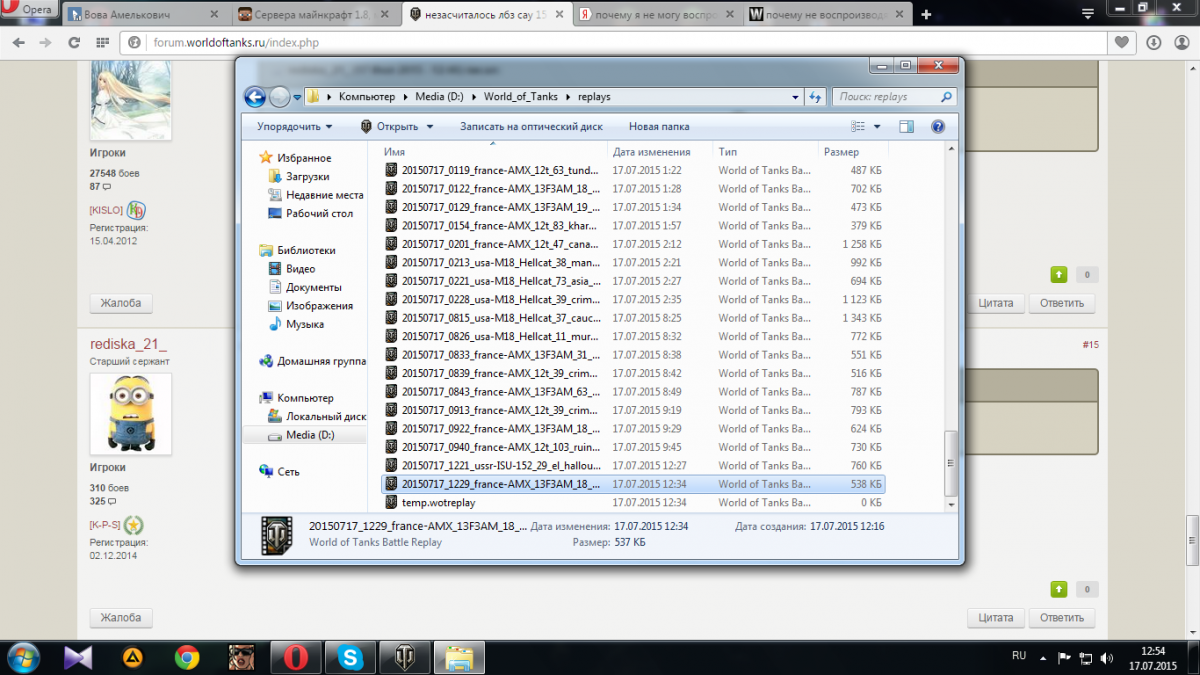Select 'Локальный диск' under Компьютер

(x=326, y=416)
